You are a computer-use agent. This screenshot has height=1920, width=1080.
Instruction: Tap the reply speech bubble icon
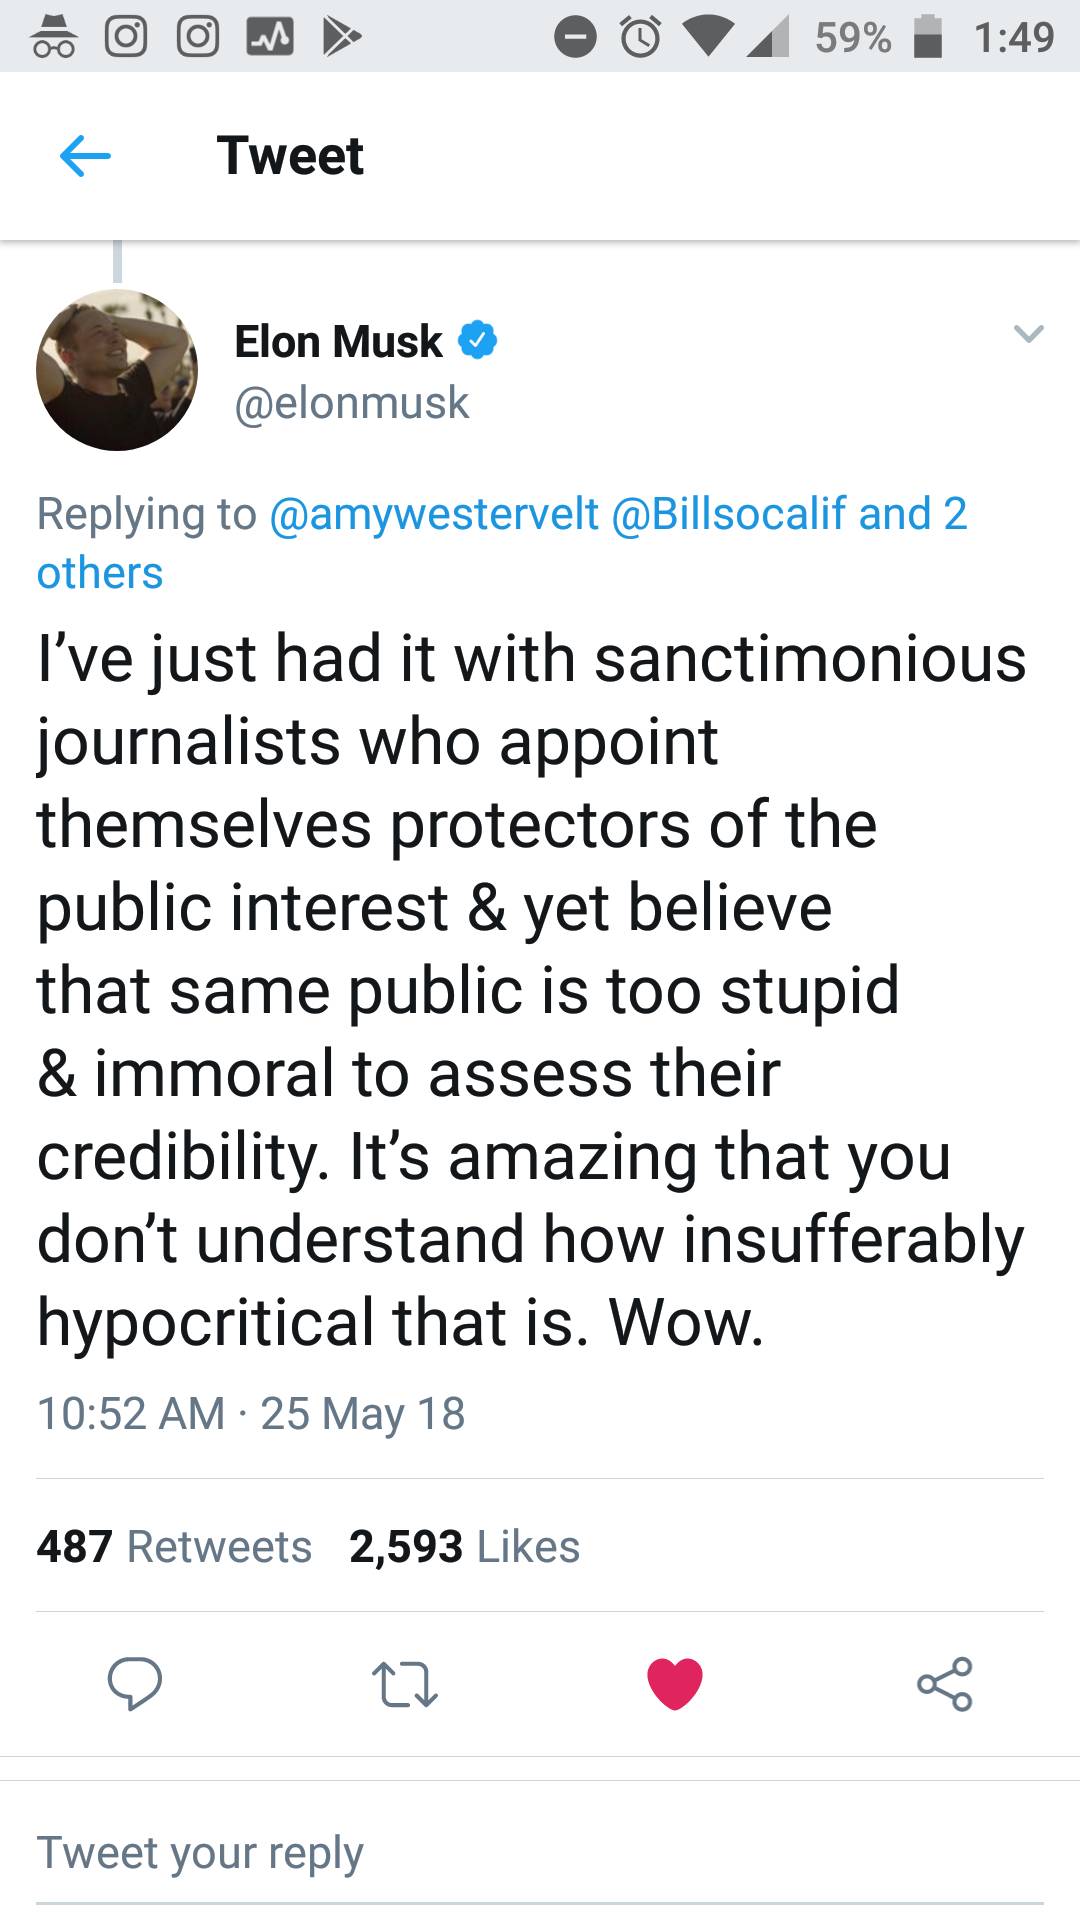tap(135, 1683)
